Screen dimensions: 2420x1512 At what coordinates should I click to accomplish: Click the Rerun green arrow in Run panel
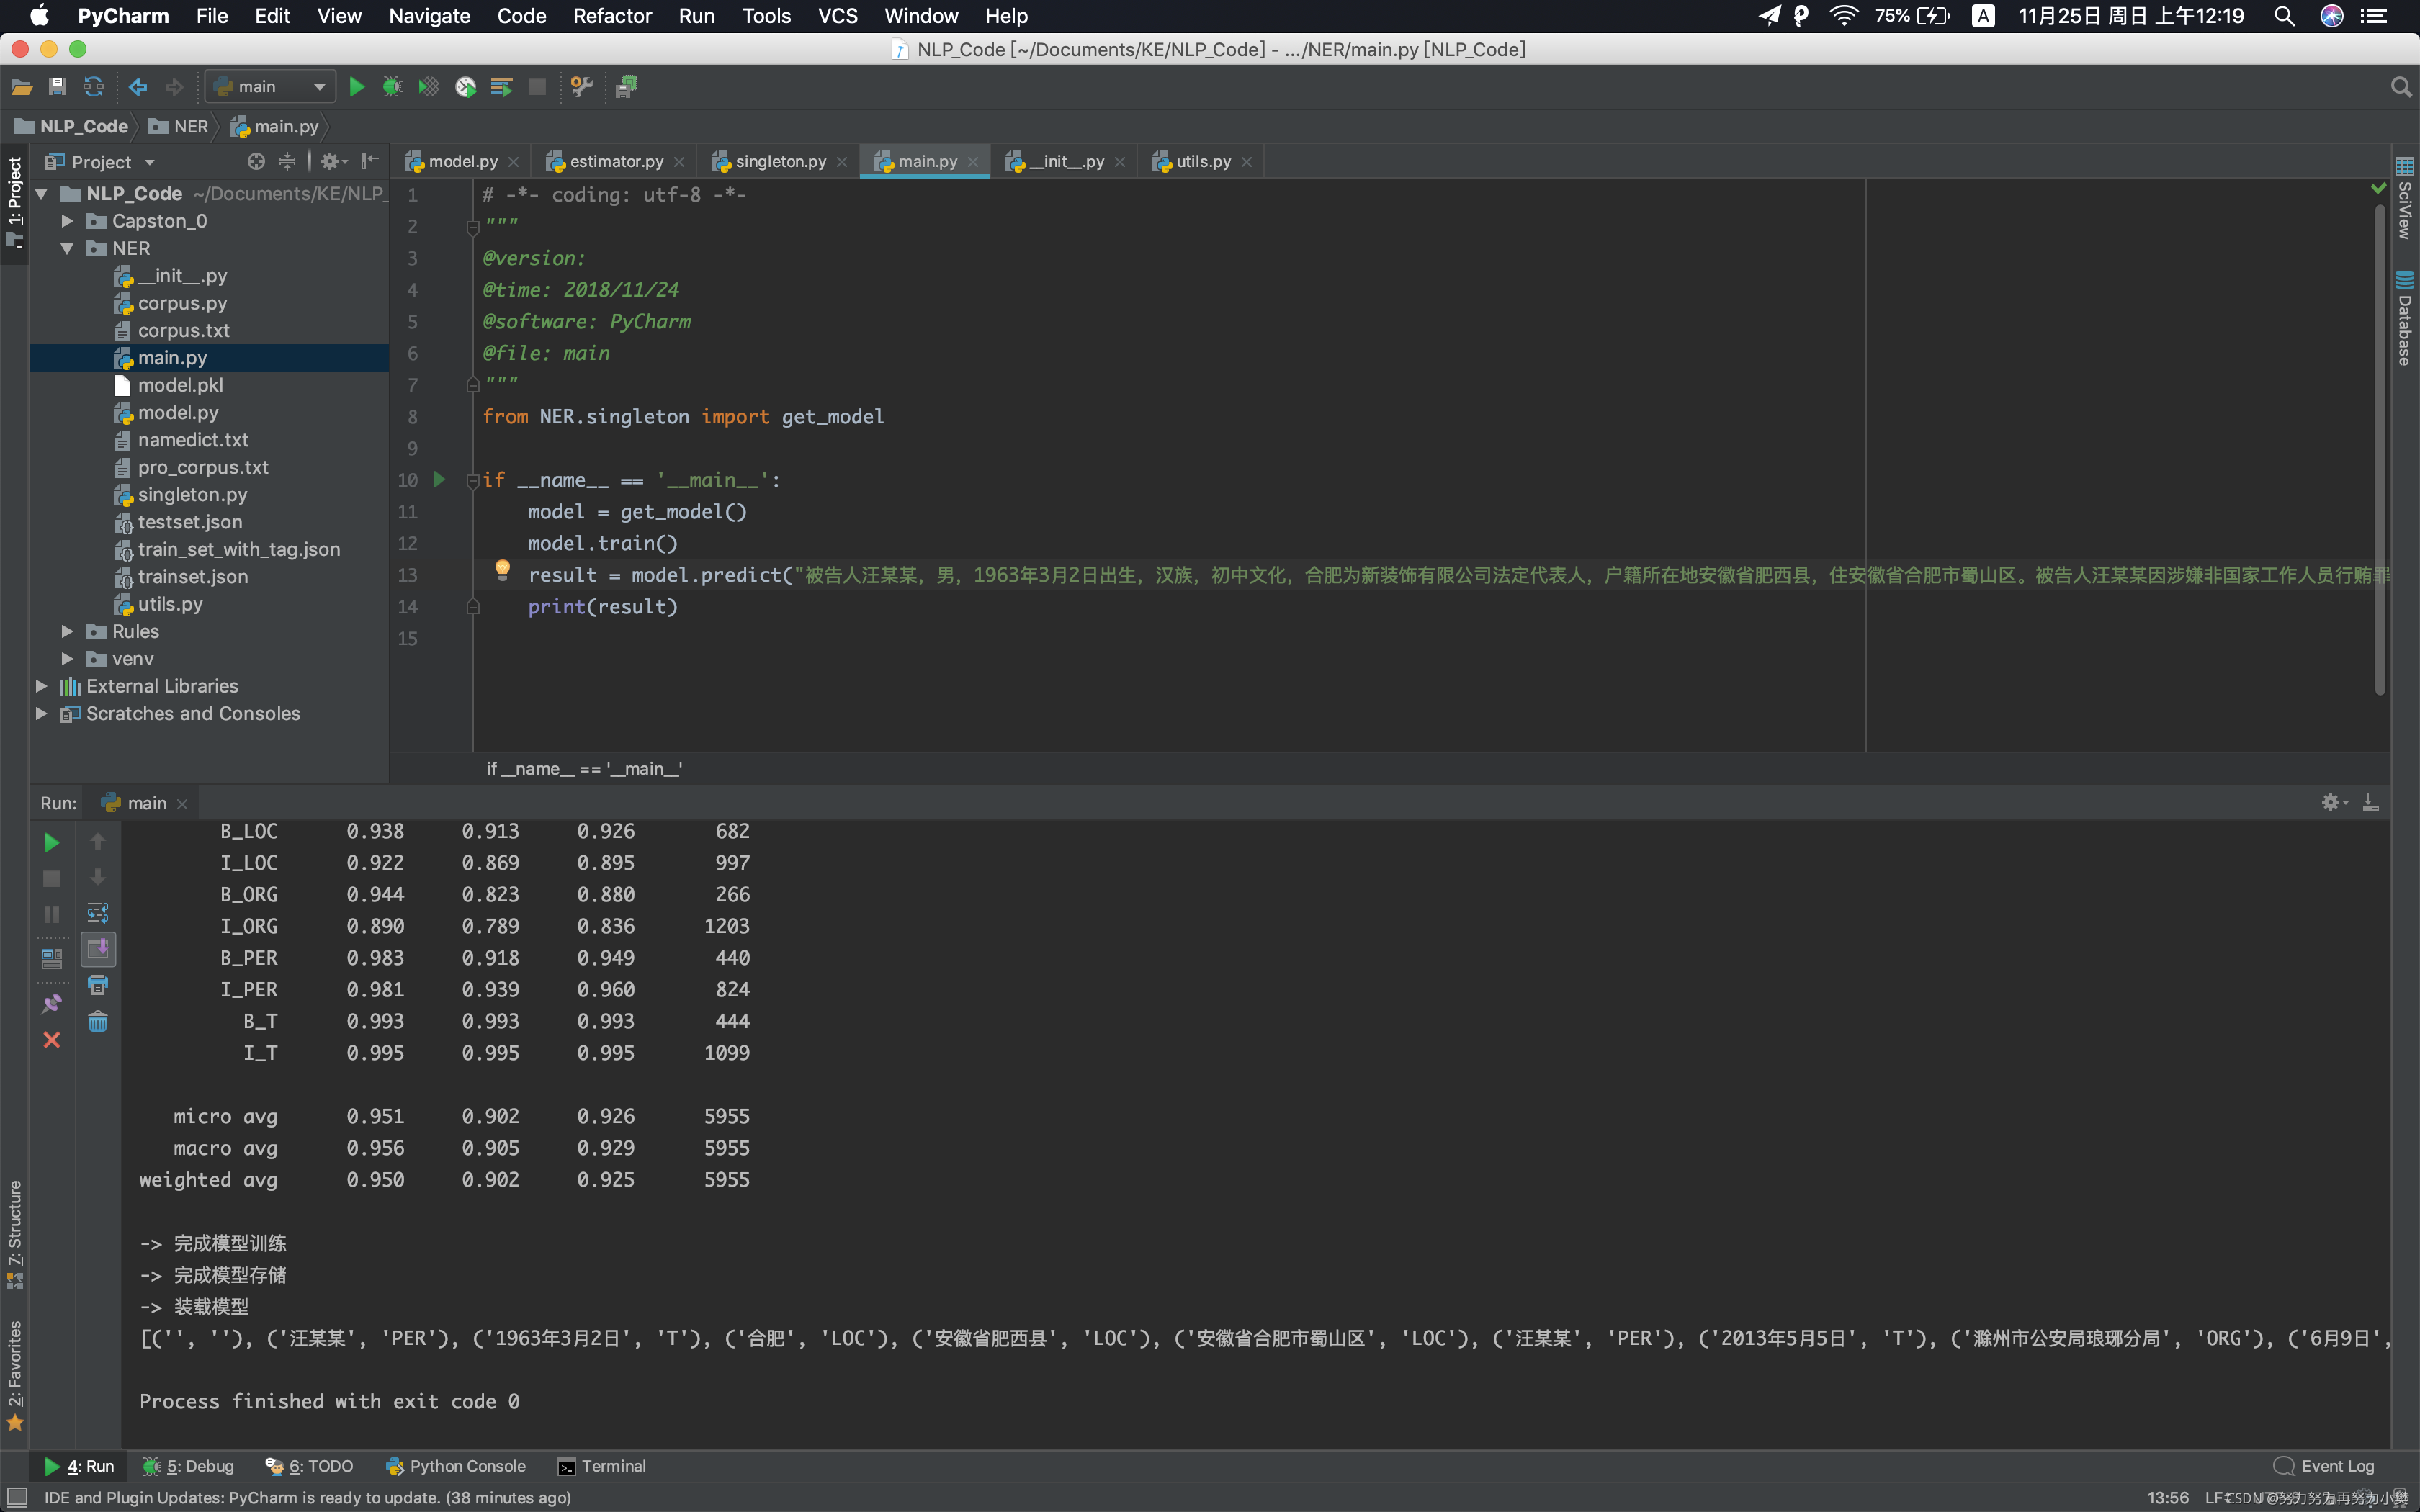tap(51, 842)
